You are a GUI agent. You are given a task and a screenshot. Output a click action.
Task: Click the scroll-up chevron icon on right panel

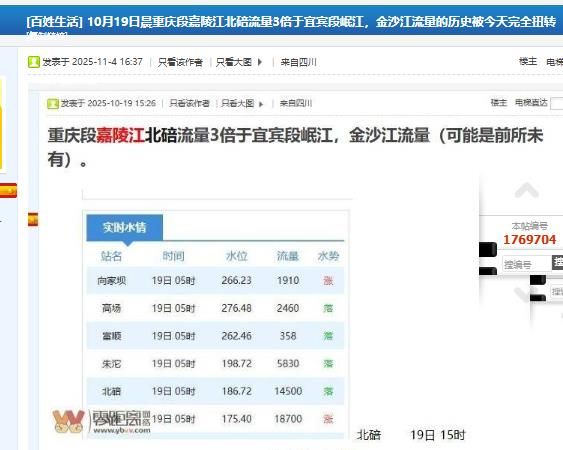(526, 190)
